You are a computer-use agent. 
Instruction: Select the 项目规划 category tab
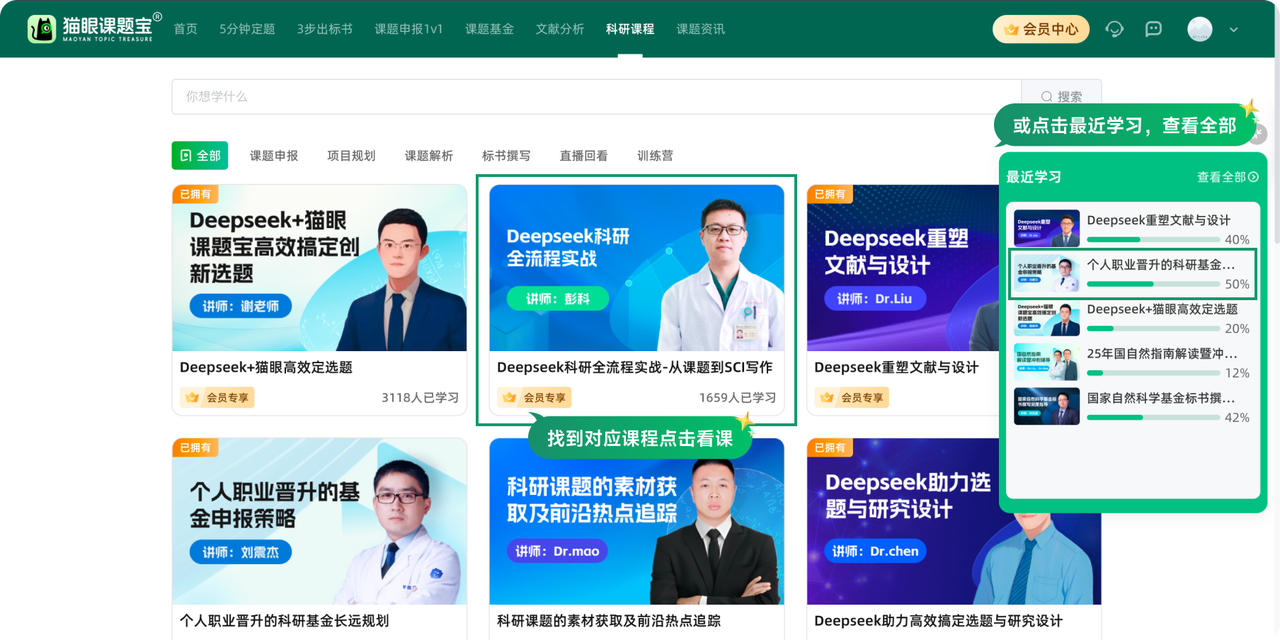point(351,156)
